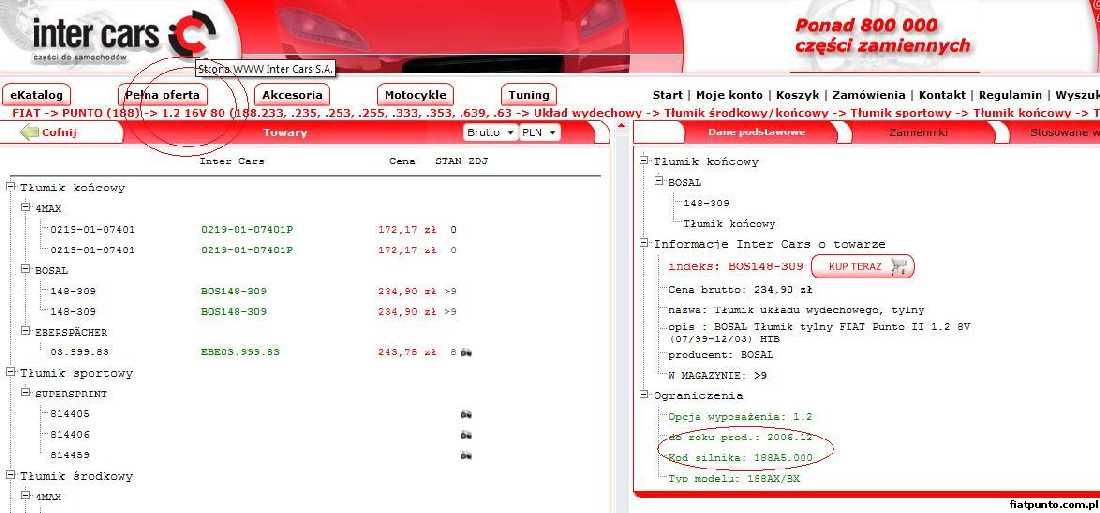Click PUNTO (188) in the breadcrumb
Screen dimensions: 1100x513
[x=101, y=113]
